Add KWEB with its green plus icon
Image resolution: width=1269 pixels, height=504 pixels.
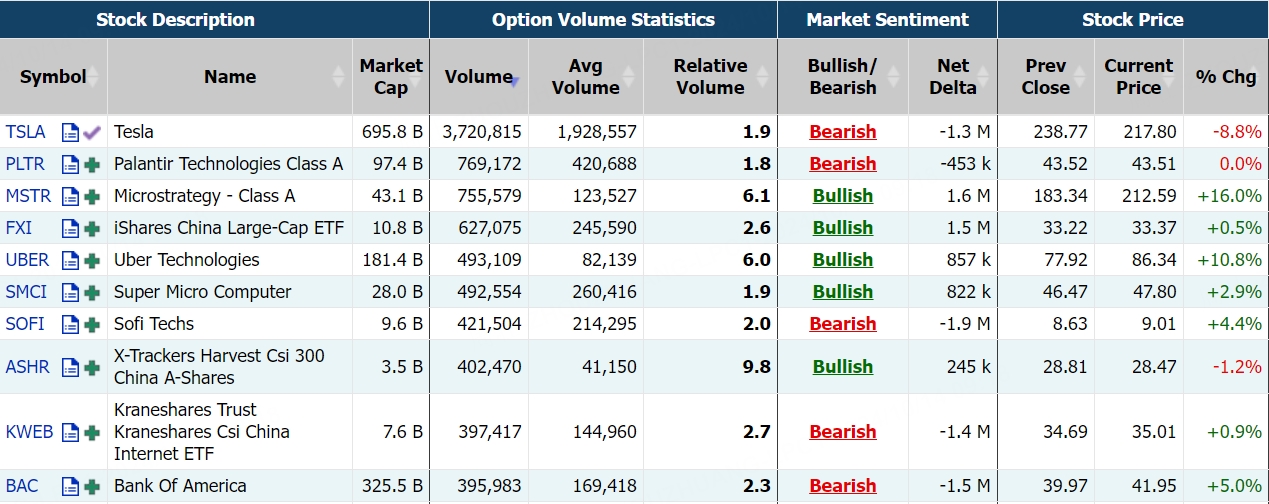[92, 432]
